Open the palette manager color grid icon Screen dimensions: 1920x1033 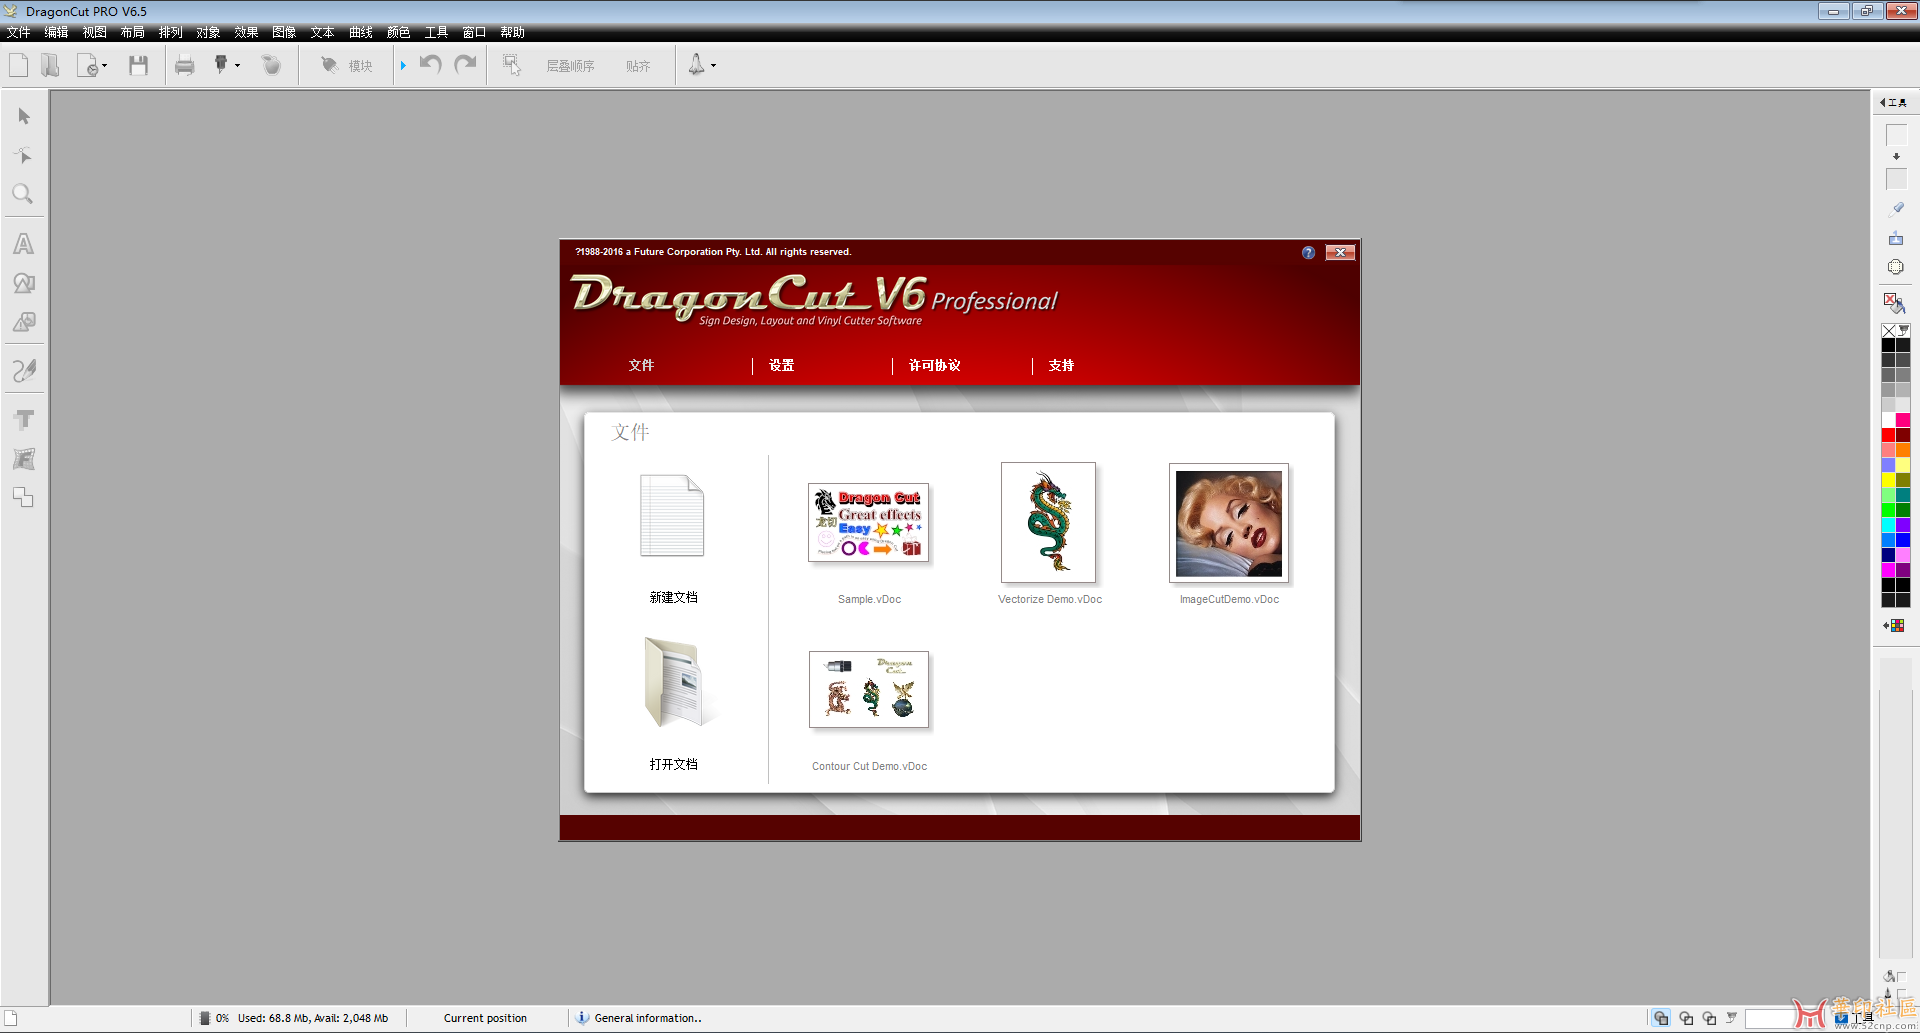pyautogui.click(x=1896, y=626)
